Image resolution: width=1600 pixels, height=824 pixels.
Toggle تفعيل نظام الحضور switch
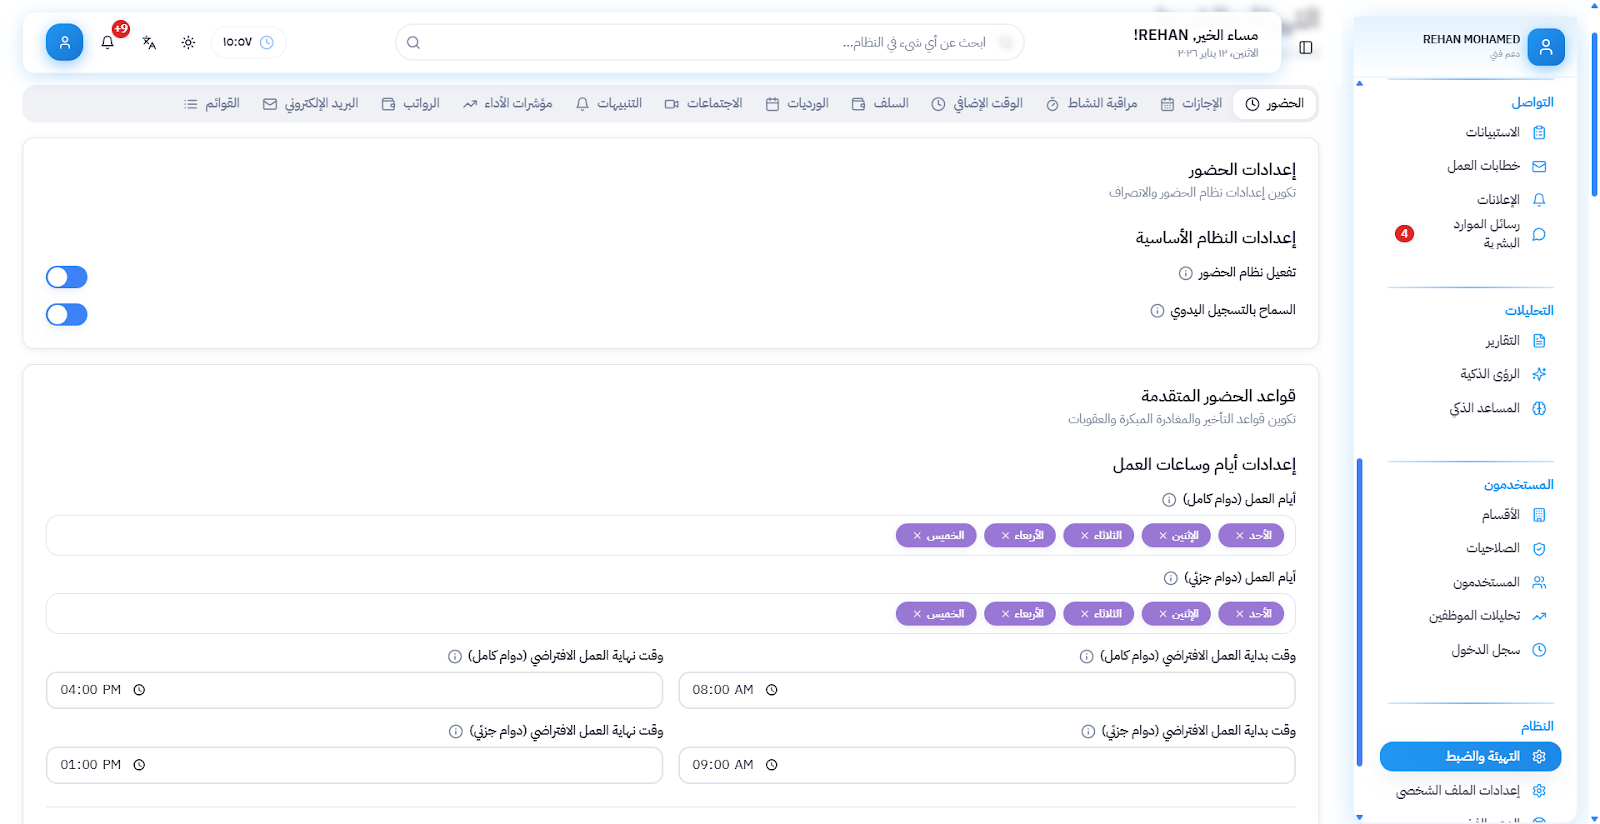(67, 277)
